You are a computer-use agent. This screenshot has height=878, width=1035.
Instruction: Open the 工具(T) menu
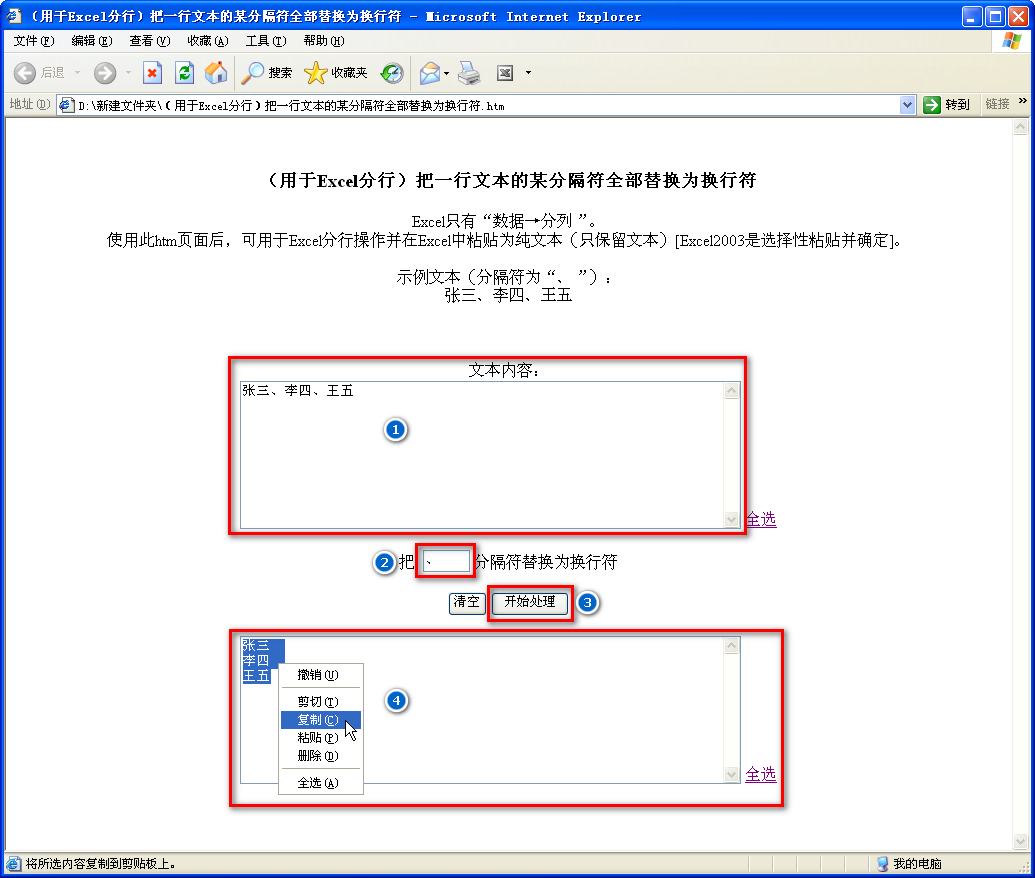pyautogui.click(x=266, y=41)
